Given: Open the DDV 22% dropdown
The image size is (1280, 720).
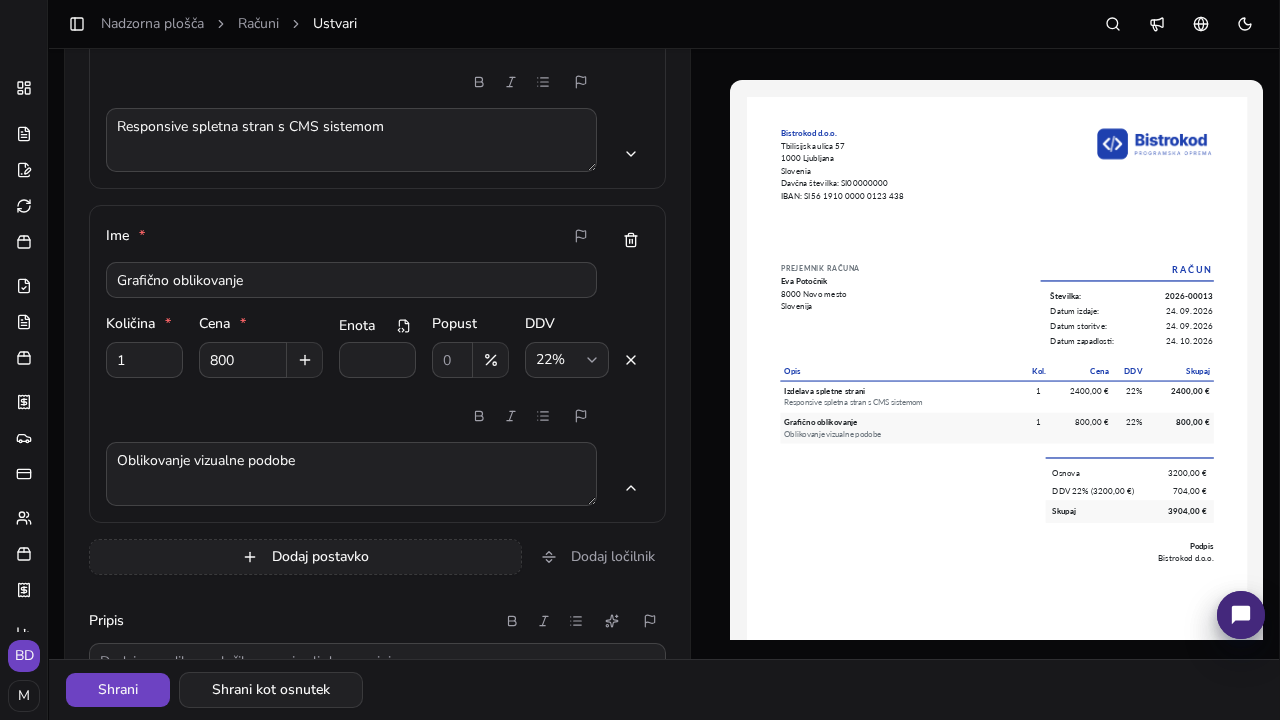Looking at the screenshot, I should point(567,360).
